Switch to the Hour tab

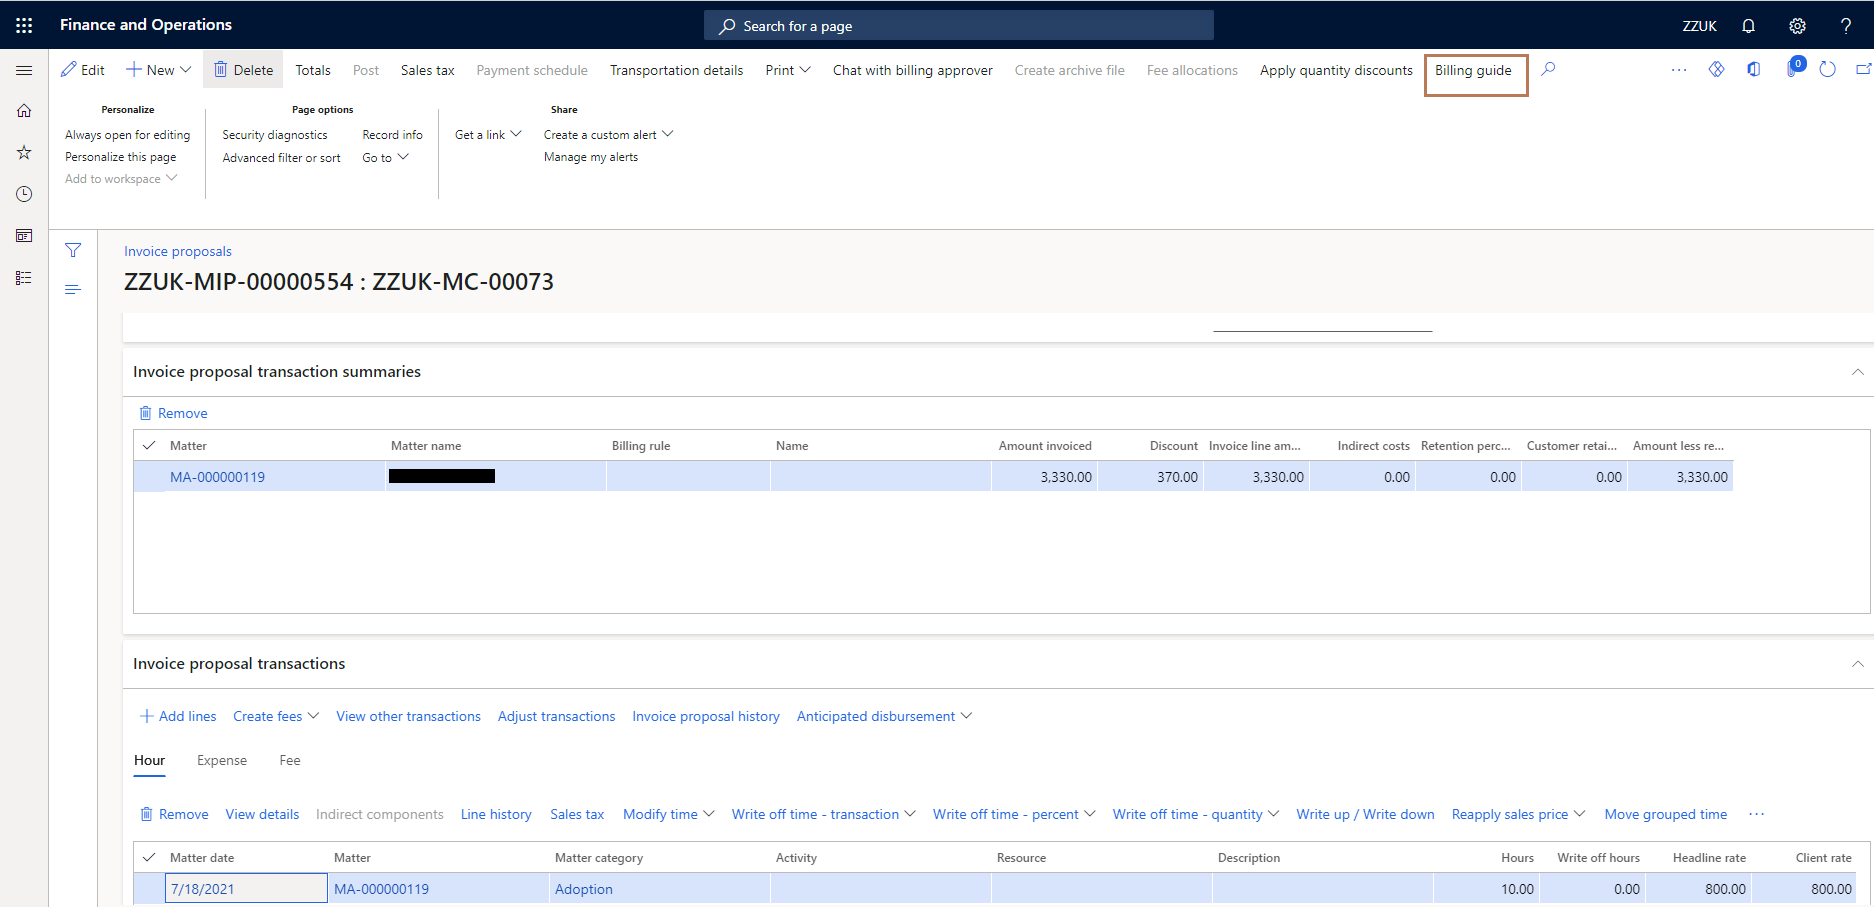[149, 760]
